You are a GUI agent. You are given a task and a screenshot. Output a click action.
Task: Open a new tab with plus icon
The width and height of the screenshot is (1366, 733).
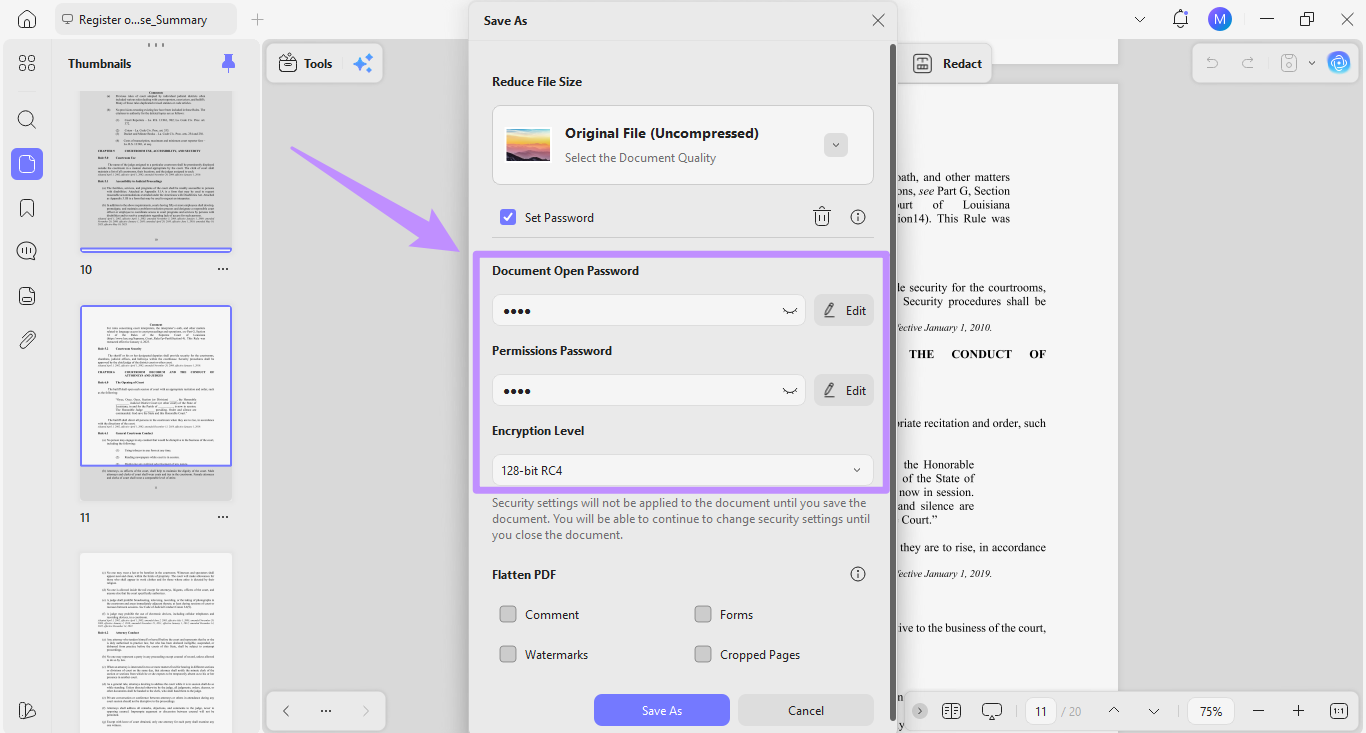257,19
